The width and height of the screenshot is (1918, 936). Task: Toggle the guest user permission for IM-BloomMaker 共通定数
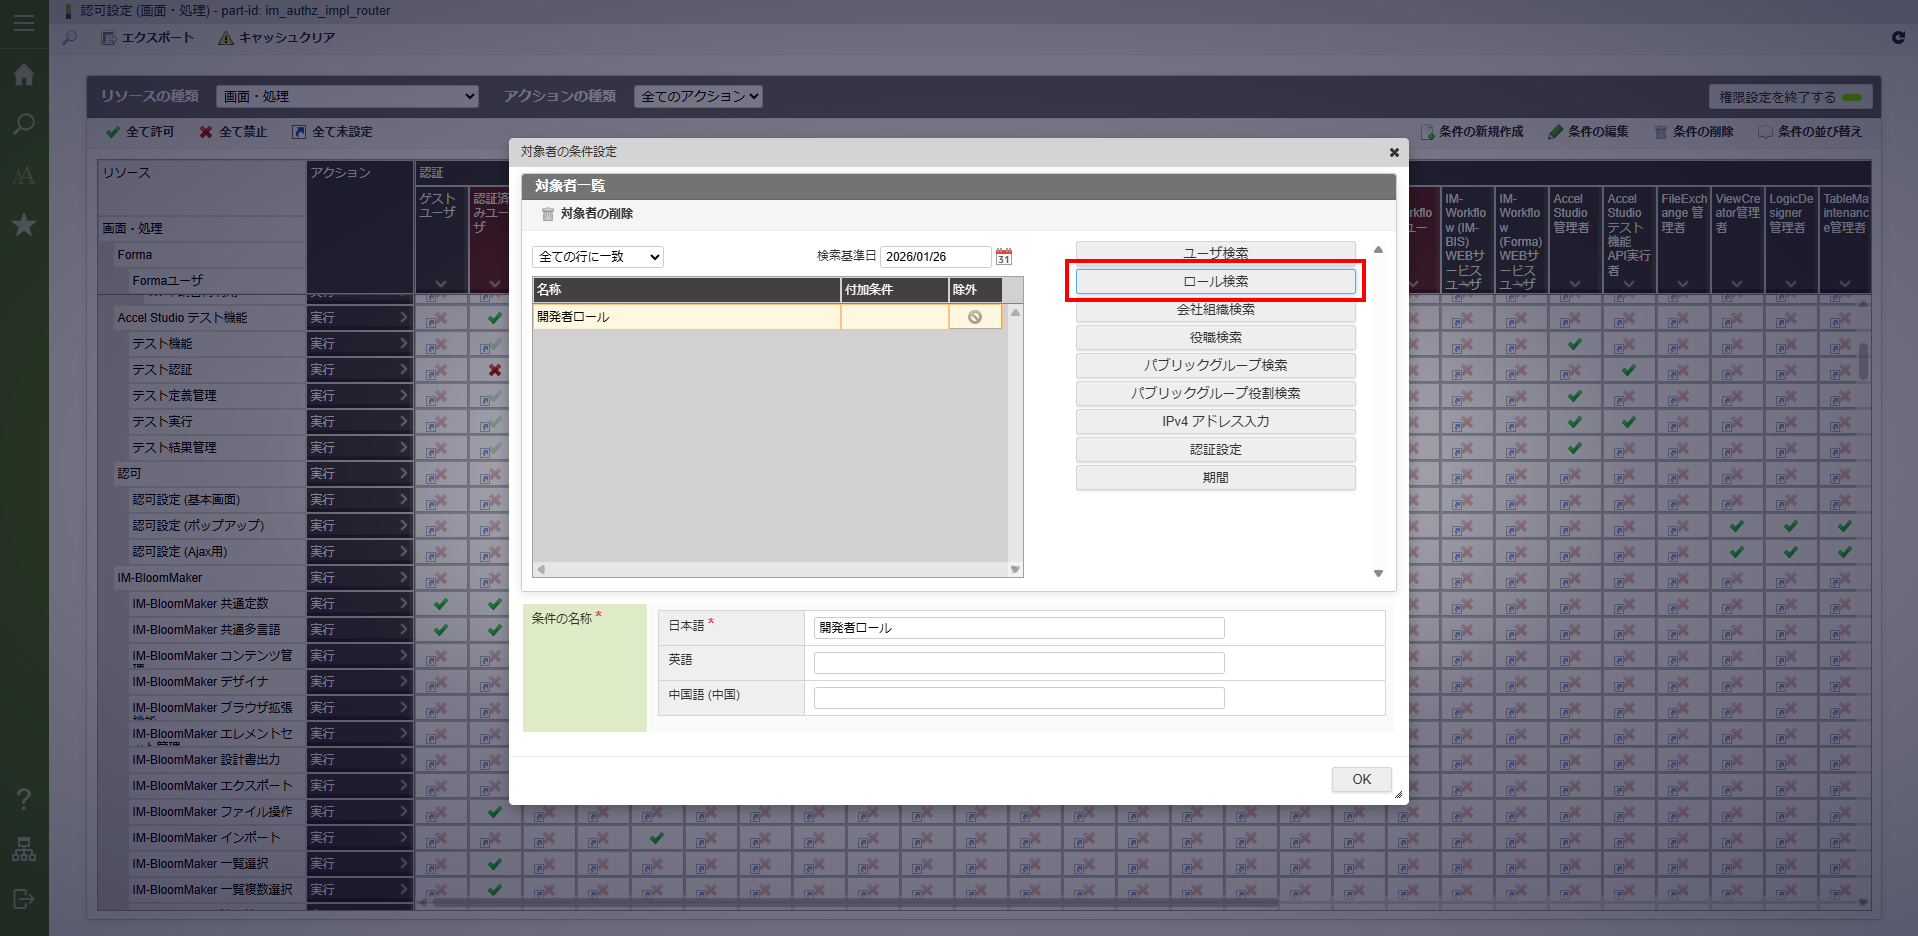[440, 604]
